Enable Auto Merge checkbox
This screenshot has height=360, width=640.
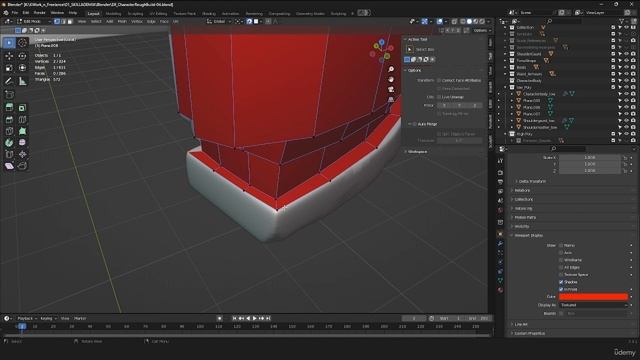(x=415, y=124)
